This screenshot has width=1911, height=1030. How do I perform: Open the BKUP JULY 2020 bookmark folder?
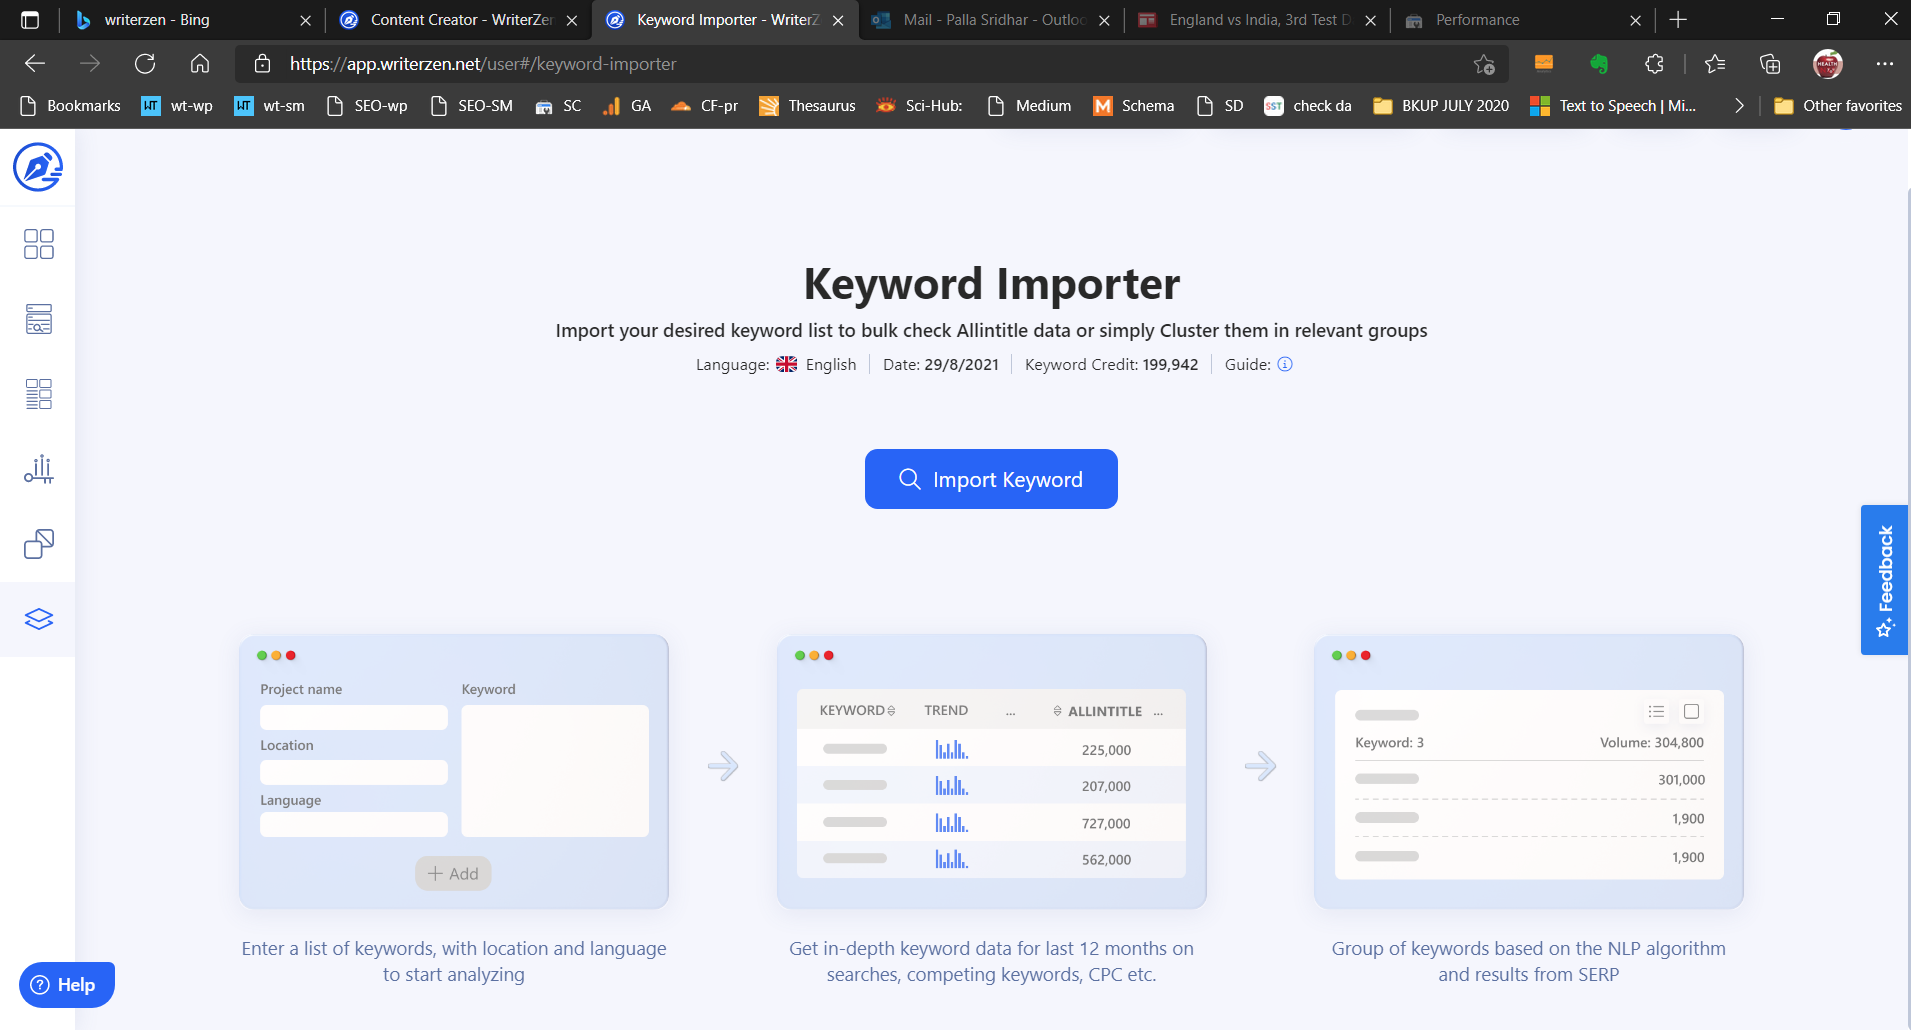pos(1441,106)
